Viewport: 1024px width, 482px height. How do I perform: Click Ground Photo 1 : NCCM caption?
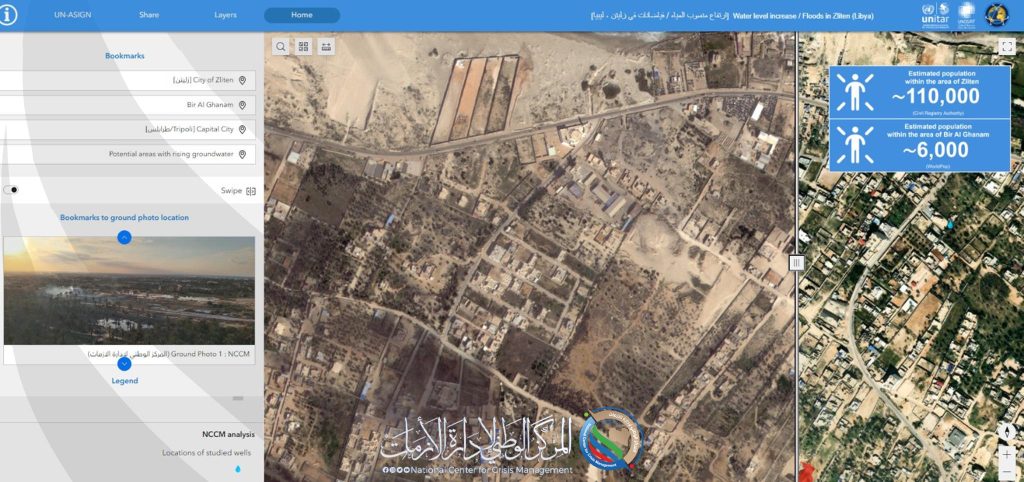pyautogui.click(x=168, y=354)
